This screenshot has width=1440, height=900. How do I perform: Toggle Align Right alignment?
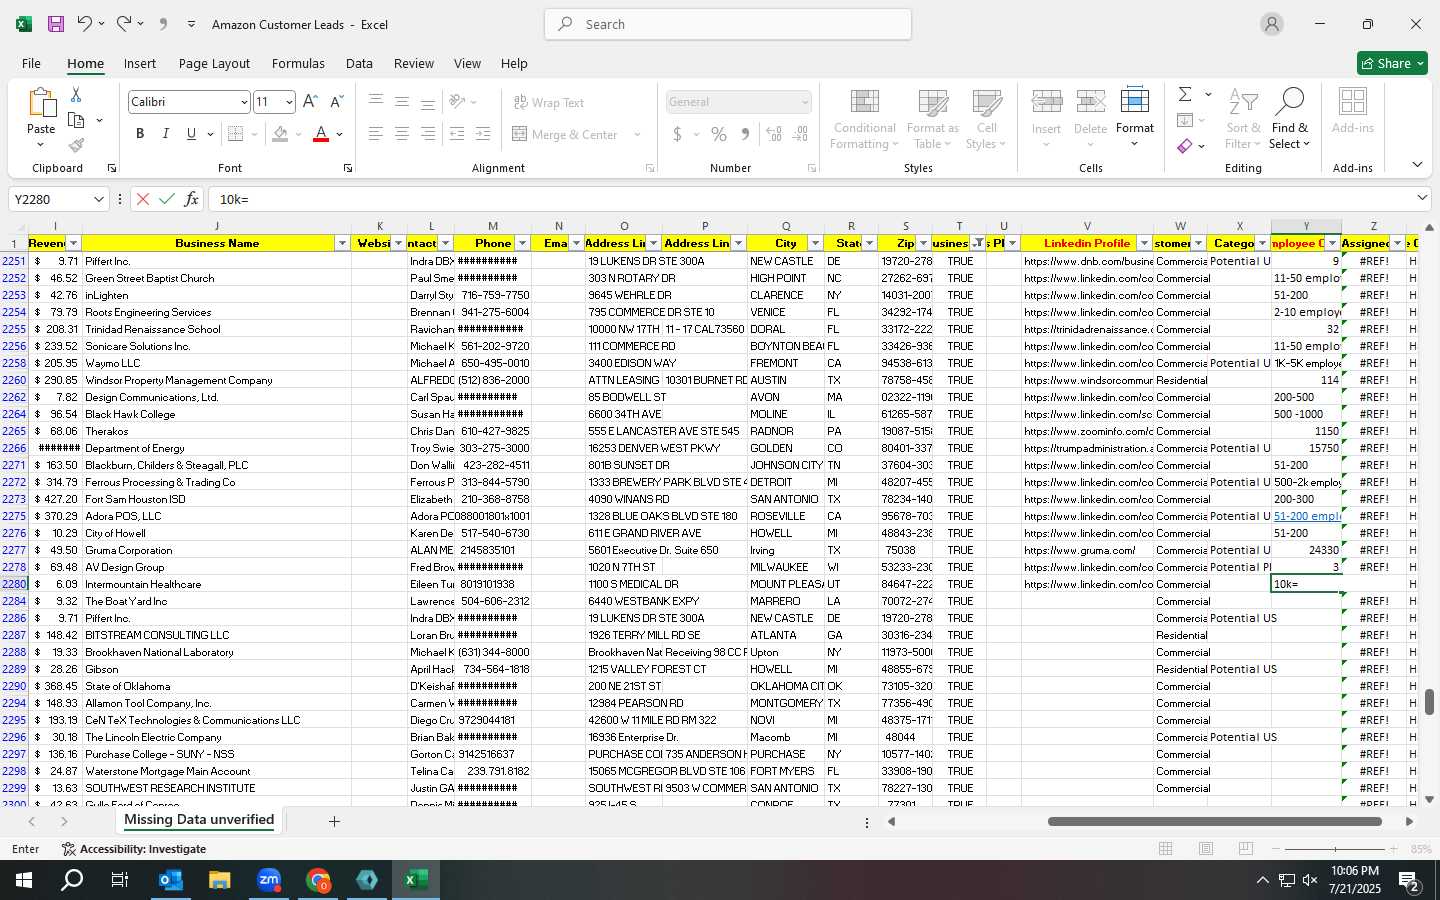click(x=428, y=134)
